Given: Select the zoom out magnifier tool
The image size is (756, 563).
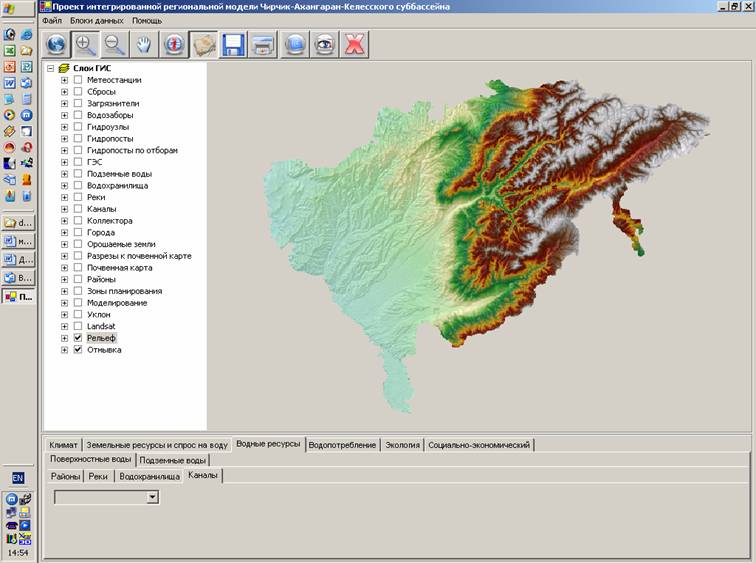Looking at the screenshot, I should click(115, 44).
